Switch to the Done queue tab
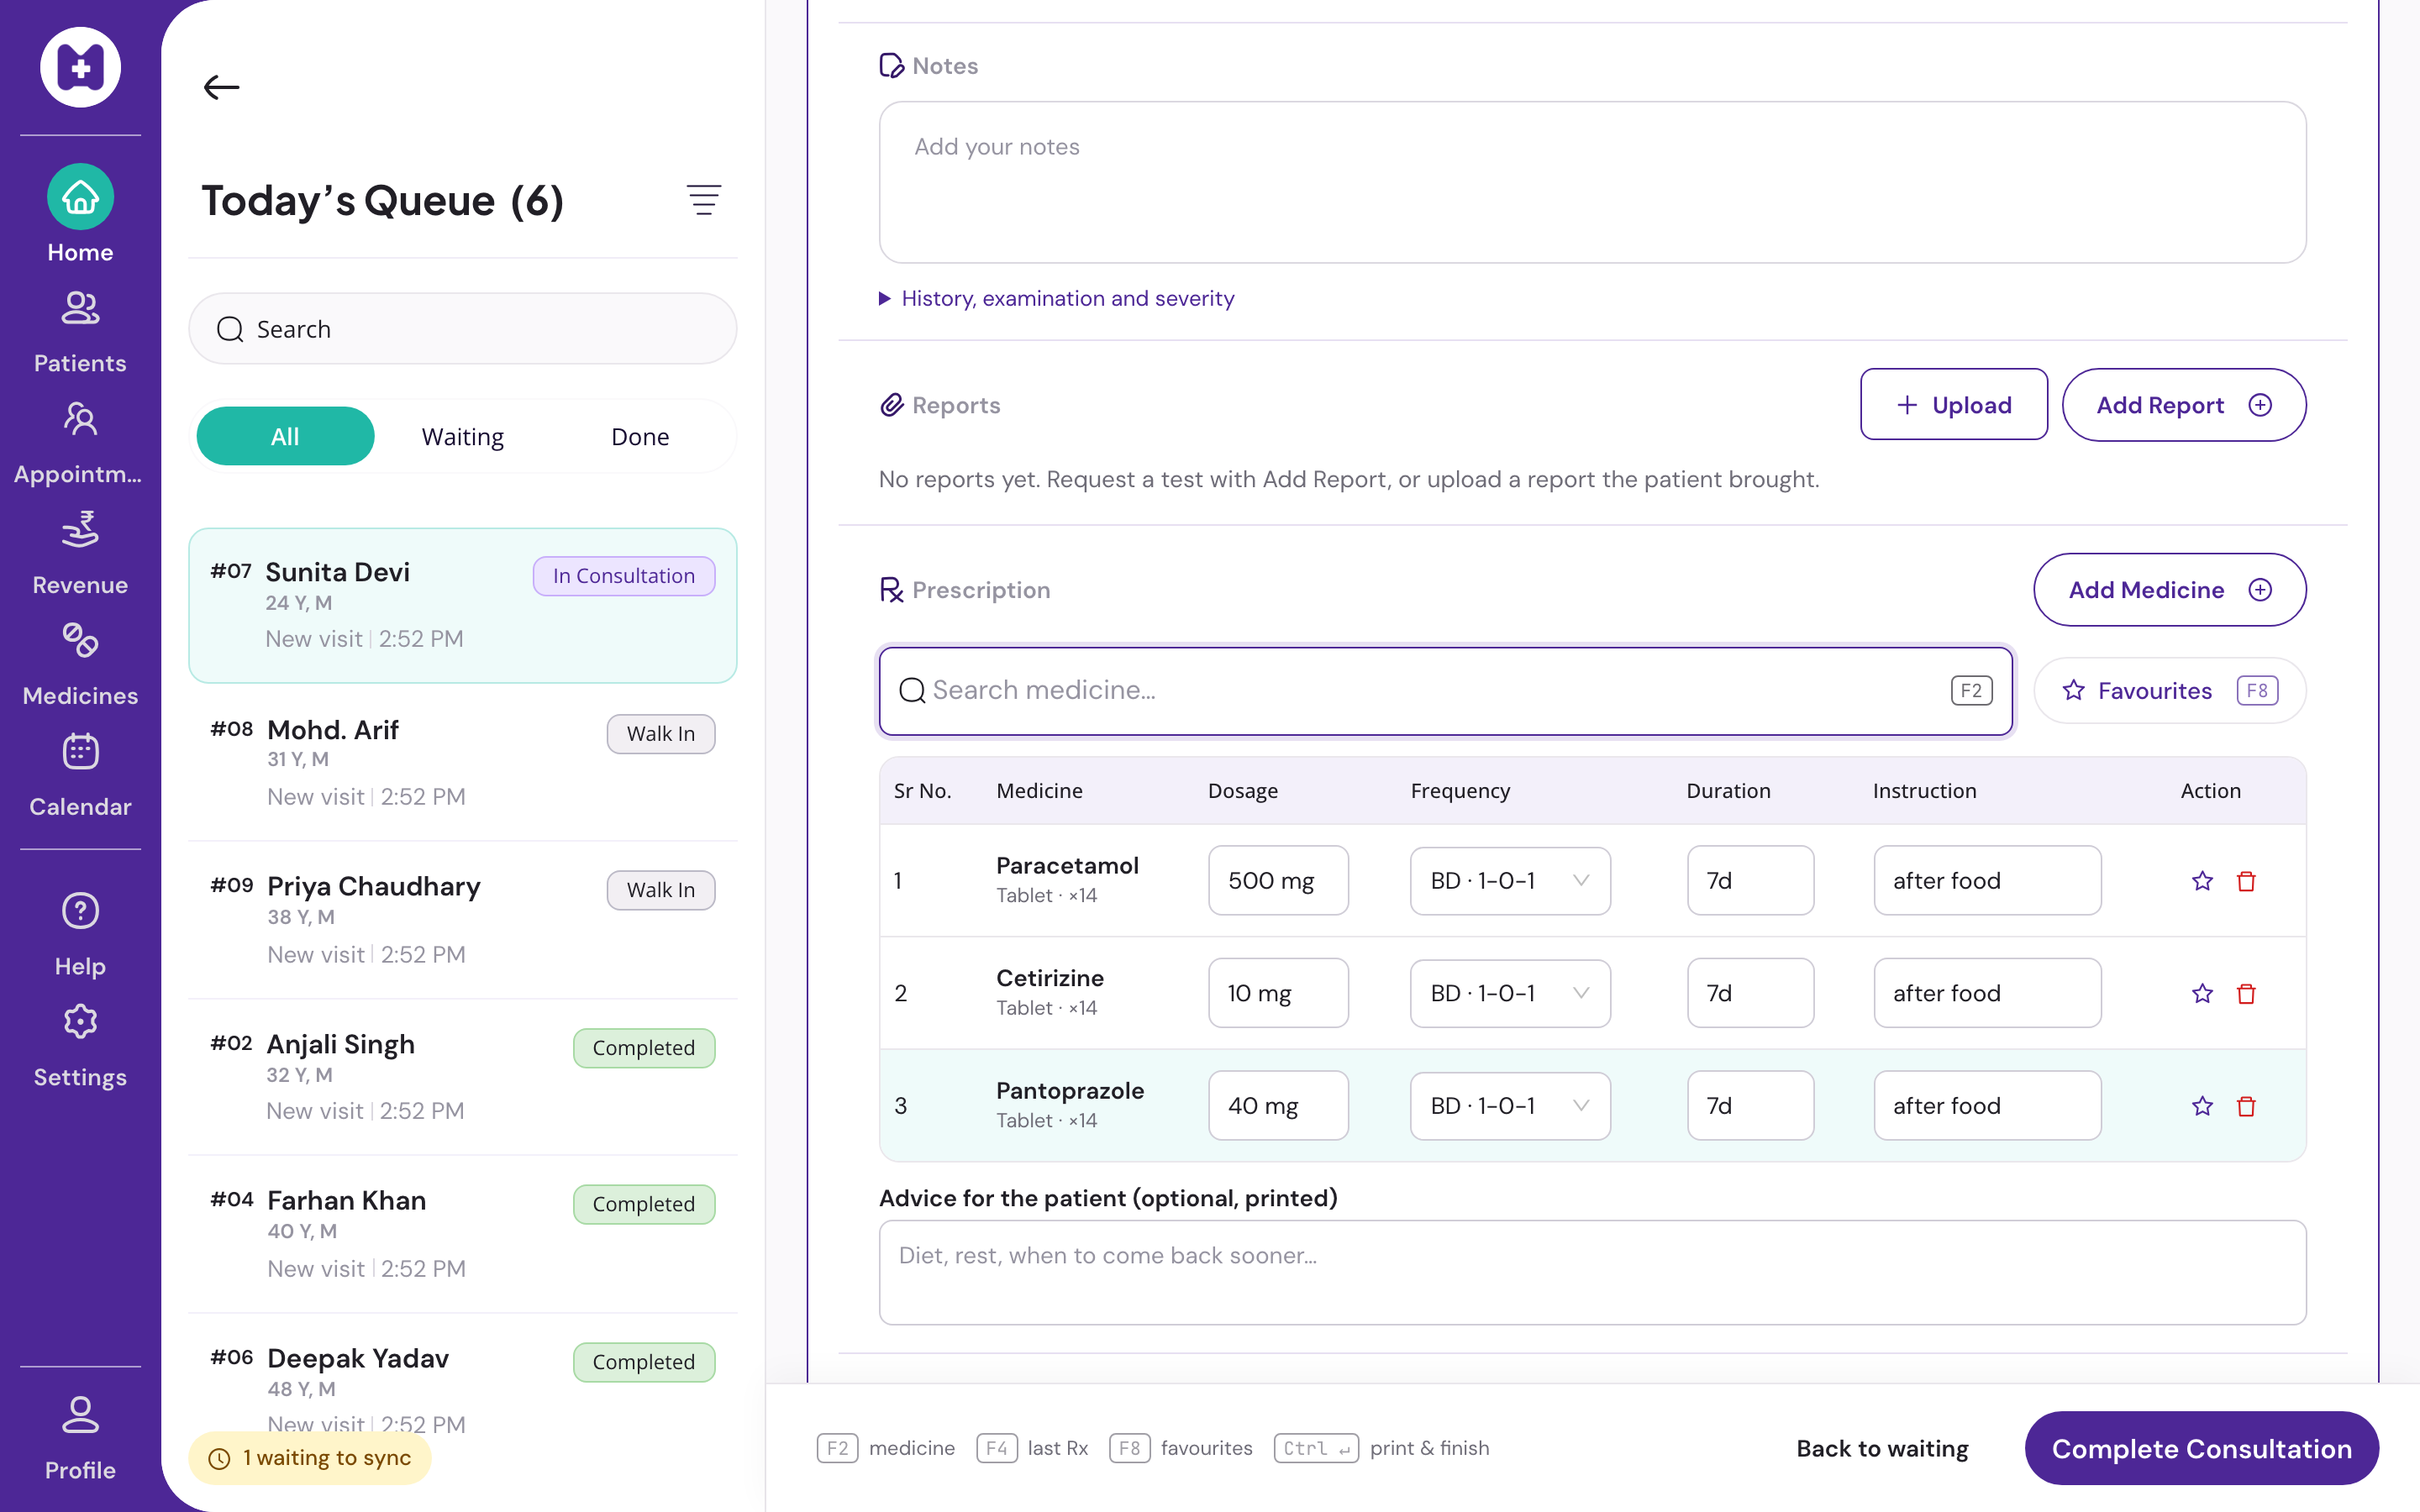The image size is (2420, 1512). tap(640, 436)
